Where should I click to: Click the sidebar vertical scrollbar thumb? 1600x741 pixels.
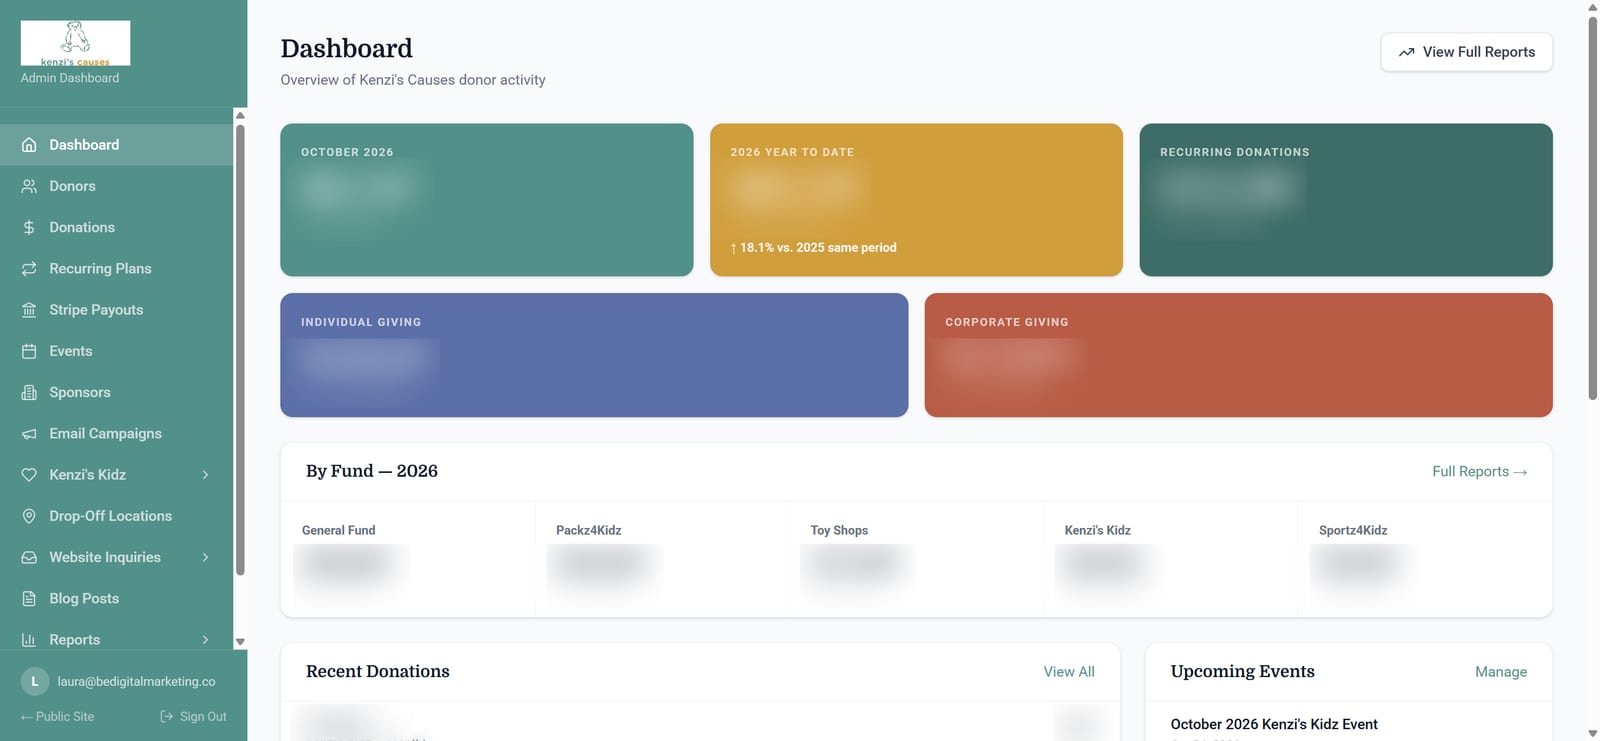240,350
